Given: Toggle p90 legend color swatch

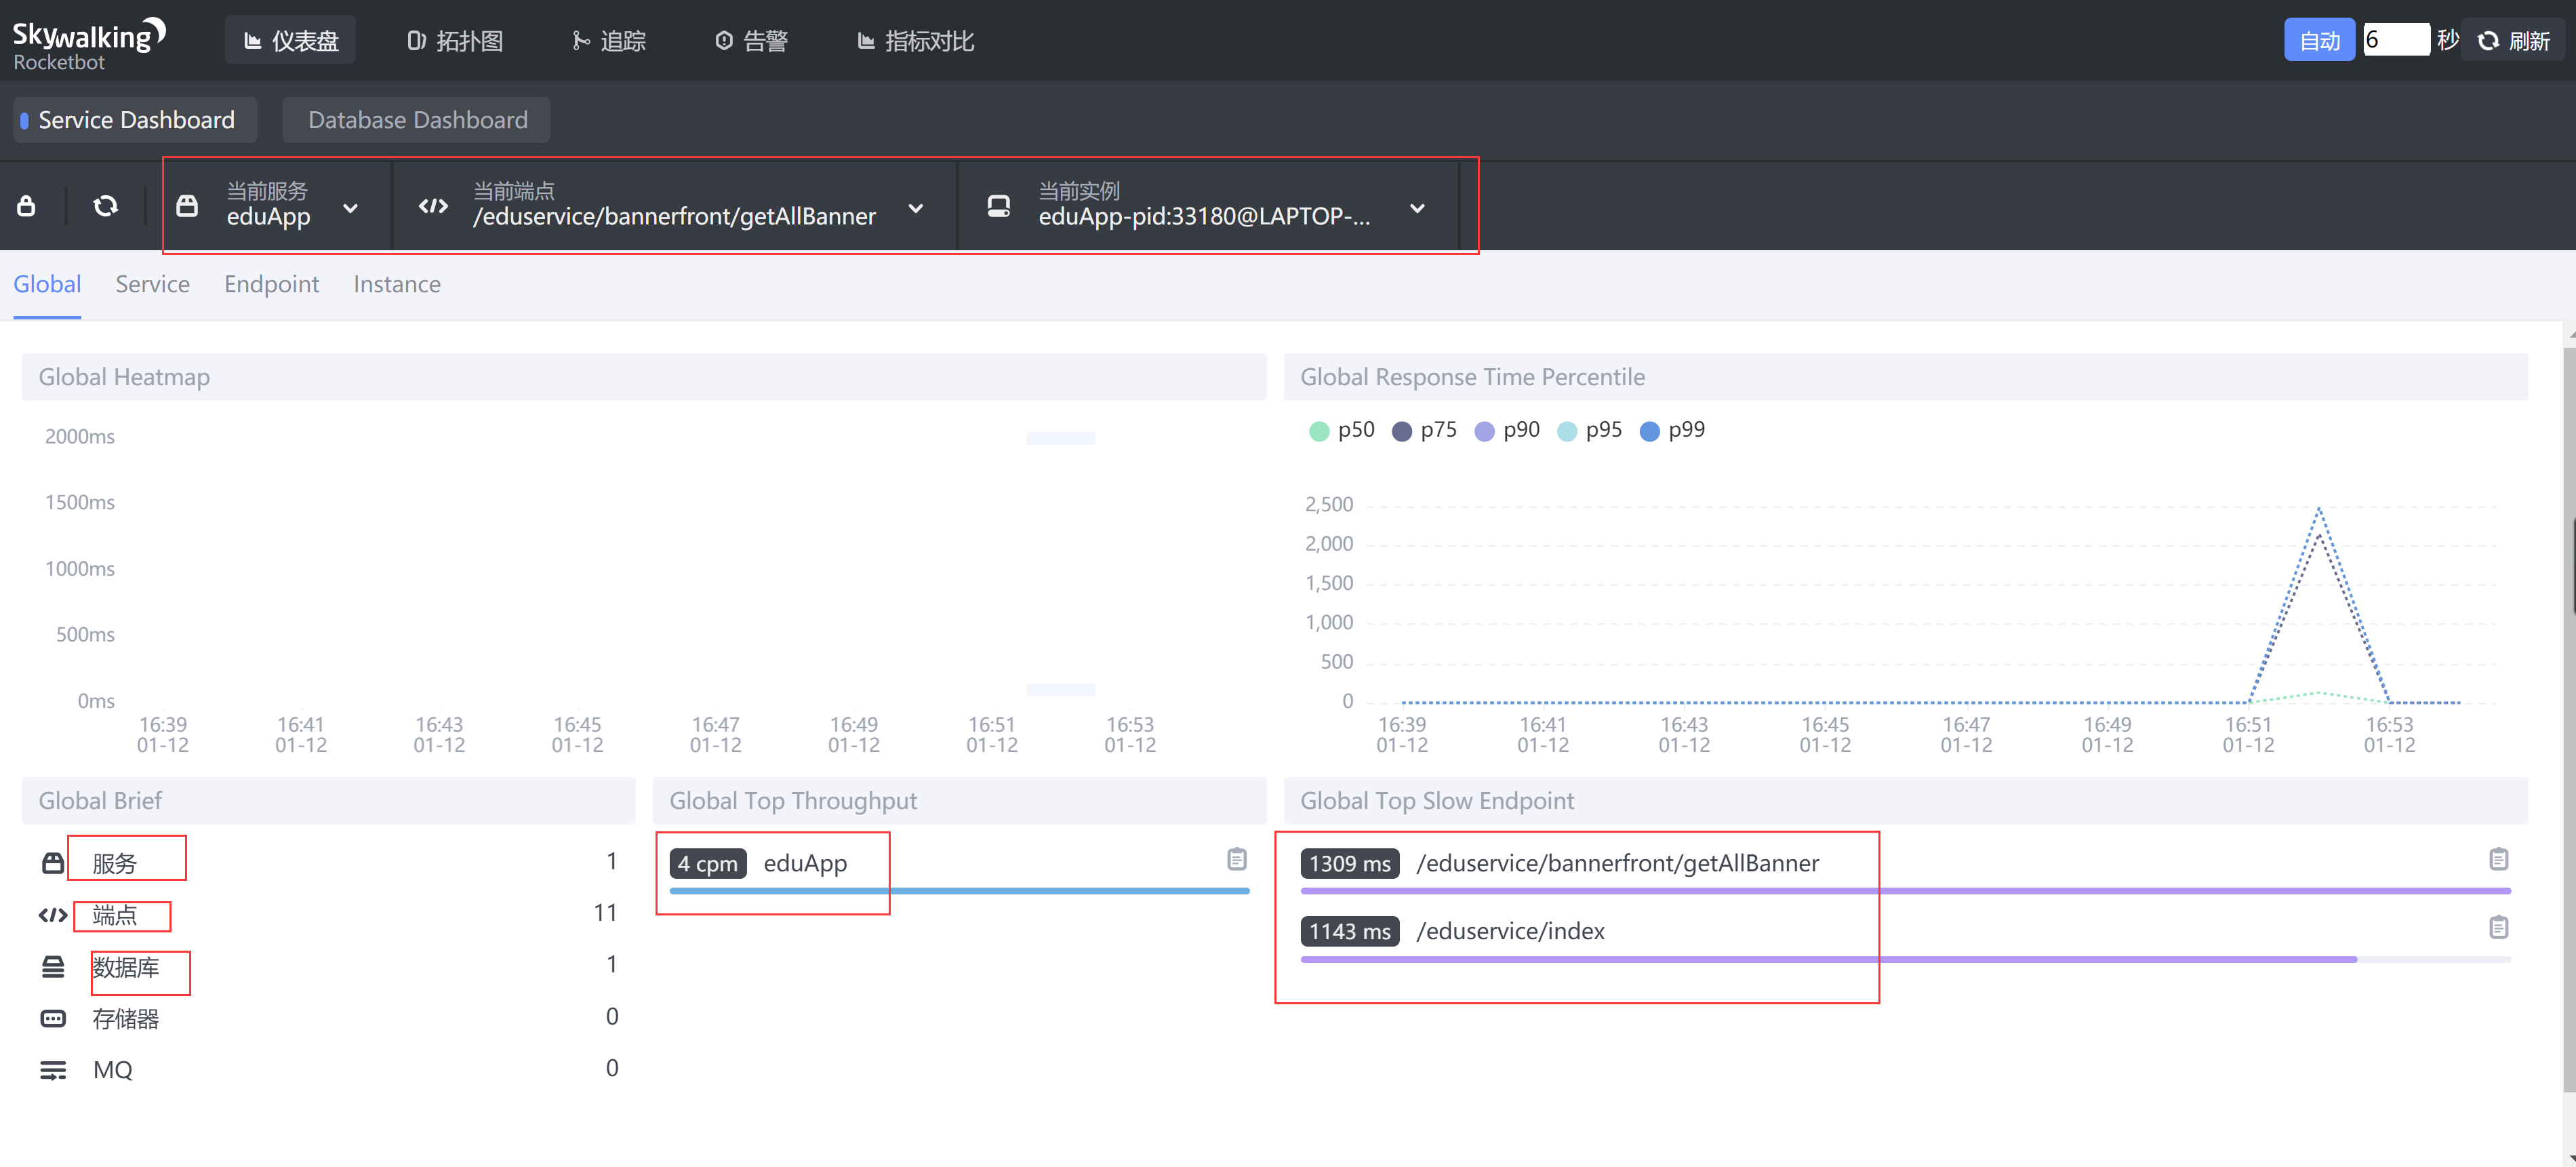Looking at the screenshot, I should click(1484, 431).
